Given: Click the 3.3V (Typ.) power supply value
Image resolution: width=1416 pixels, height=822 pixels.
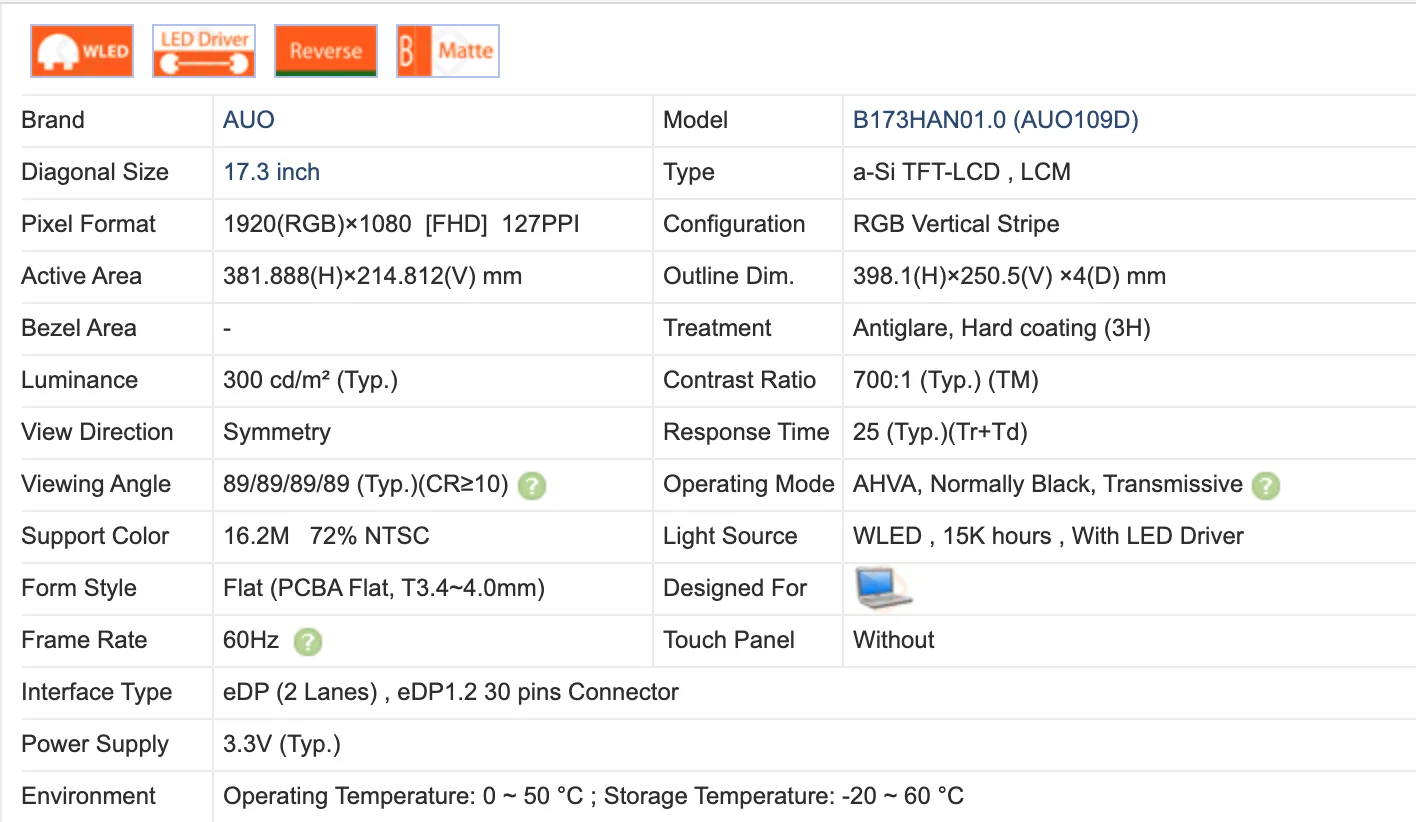Looking at the screenshot, I should click(282, 744).
